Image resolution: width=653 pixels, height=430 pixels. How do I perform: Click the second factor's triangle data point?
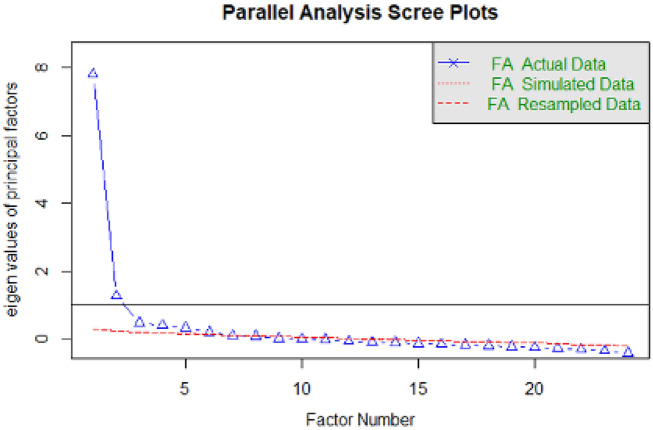(x=116, y=295)
